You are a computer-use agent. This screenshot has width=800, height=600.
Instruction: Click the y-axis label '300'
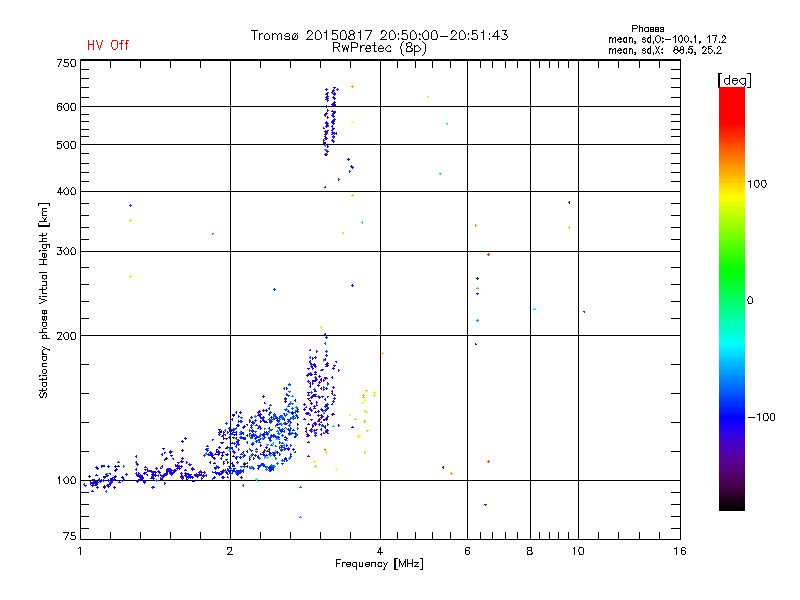click(66, 252)
